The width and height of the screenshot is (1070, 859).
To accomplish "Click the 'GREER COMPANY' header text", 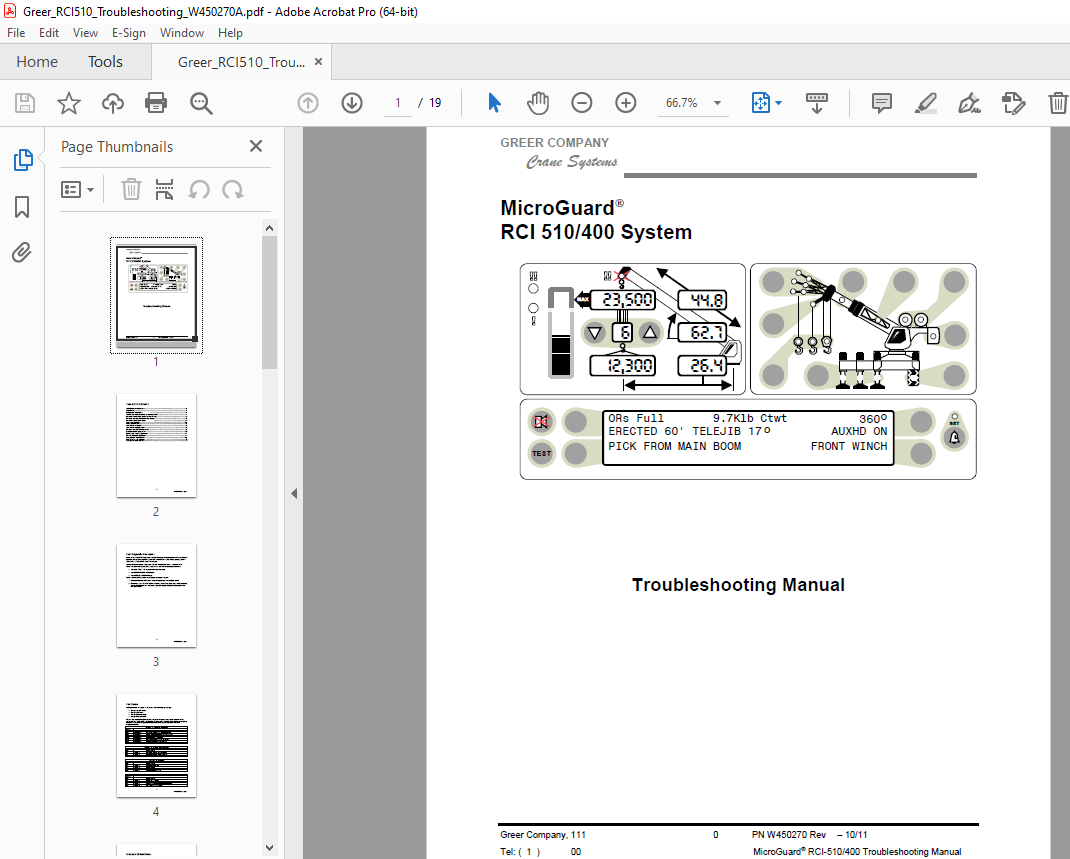I will point(554,143).
